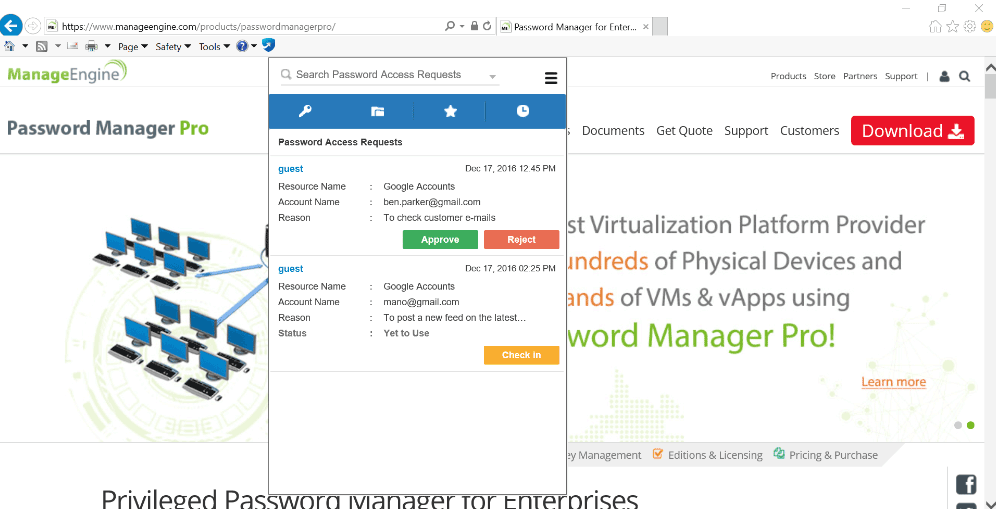
Task: Open the Documents nav item
Action: [x=613, y=131]
